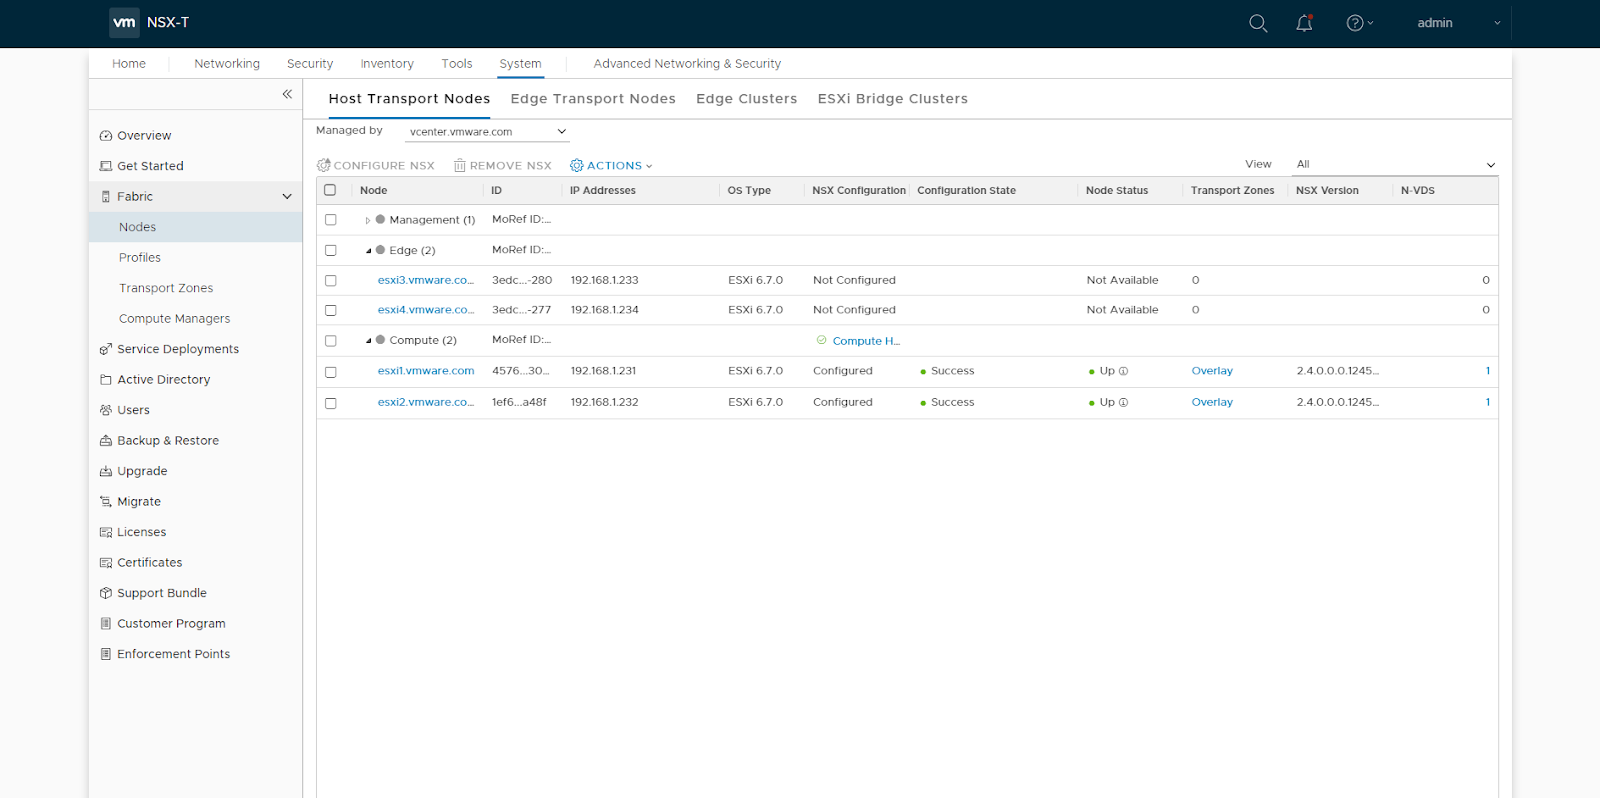This screenshot has height=798, width=1600.
Task: Open the Networking top menu
Action: [227, 64]
